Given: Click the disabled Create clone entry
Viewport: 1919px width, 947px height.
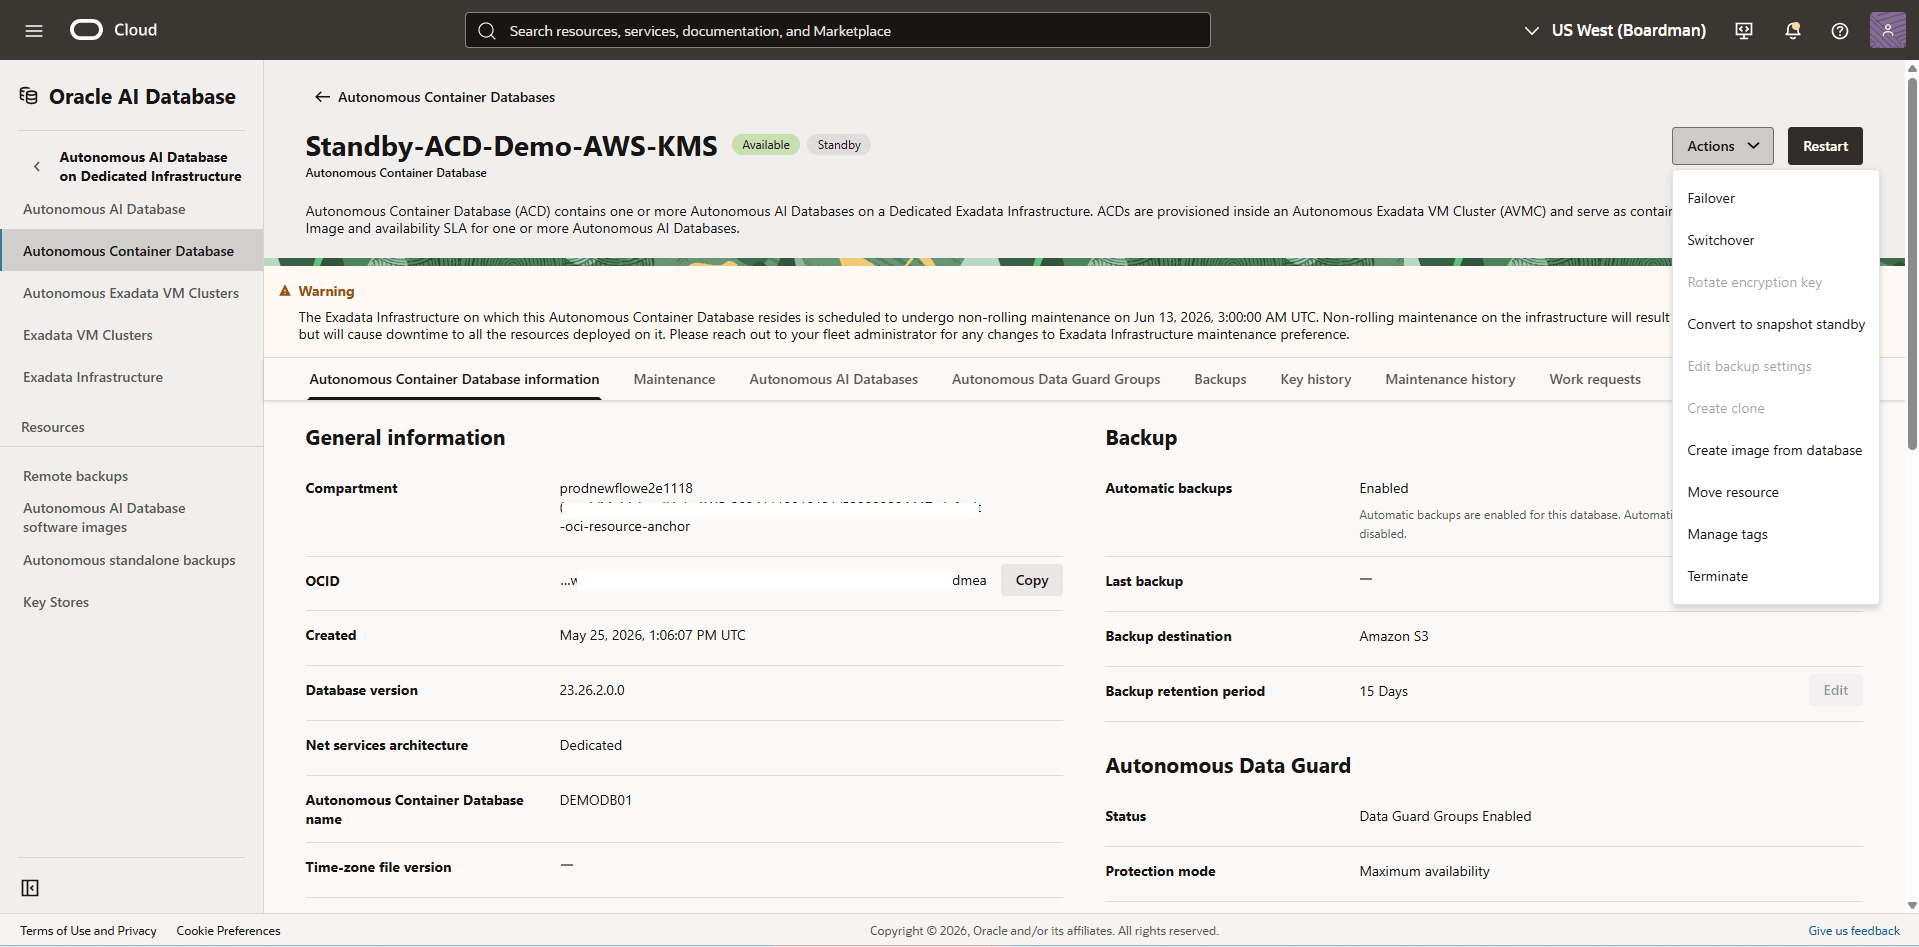Looking at the screenshot, I should click(x=1776, y=408).
